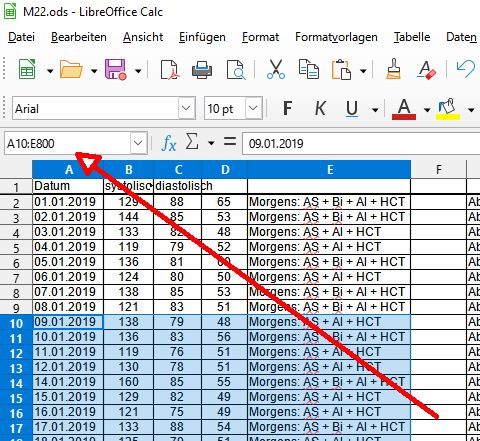Open the Ansicht menu

tap(143, 37)
